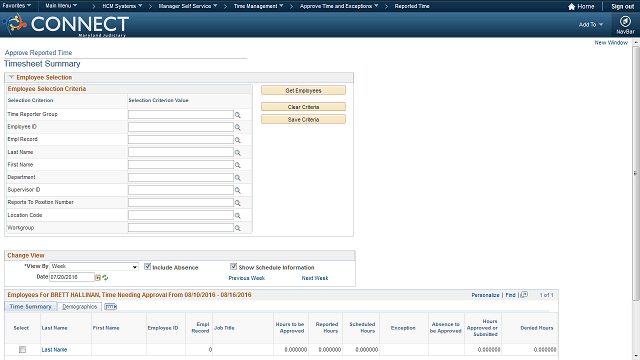Open lookup for Supervisor ID field
Viewport: 640px width, 360px height.
(x=238, y=191)
